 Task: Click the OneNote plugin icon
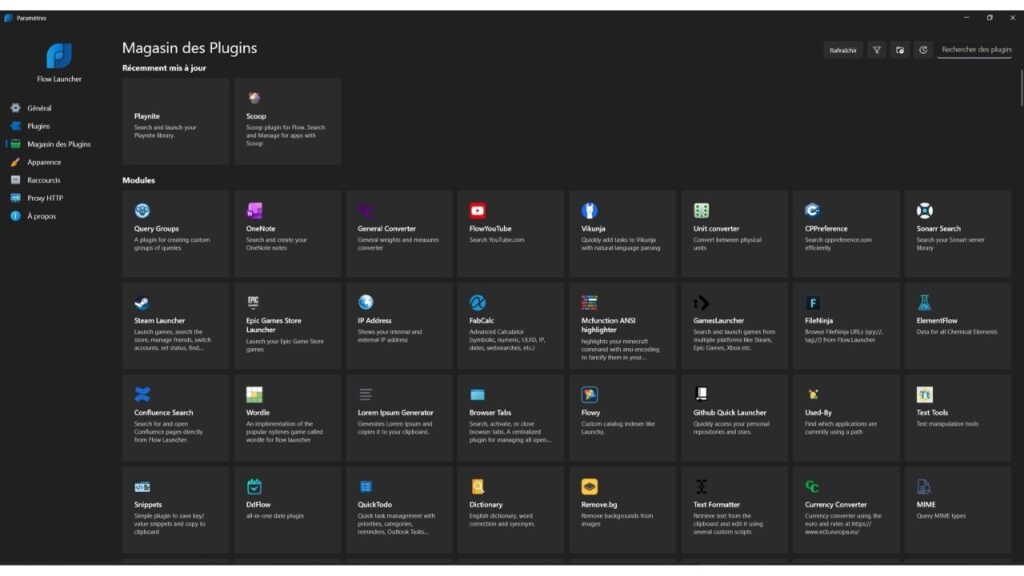tap(254, 210)
